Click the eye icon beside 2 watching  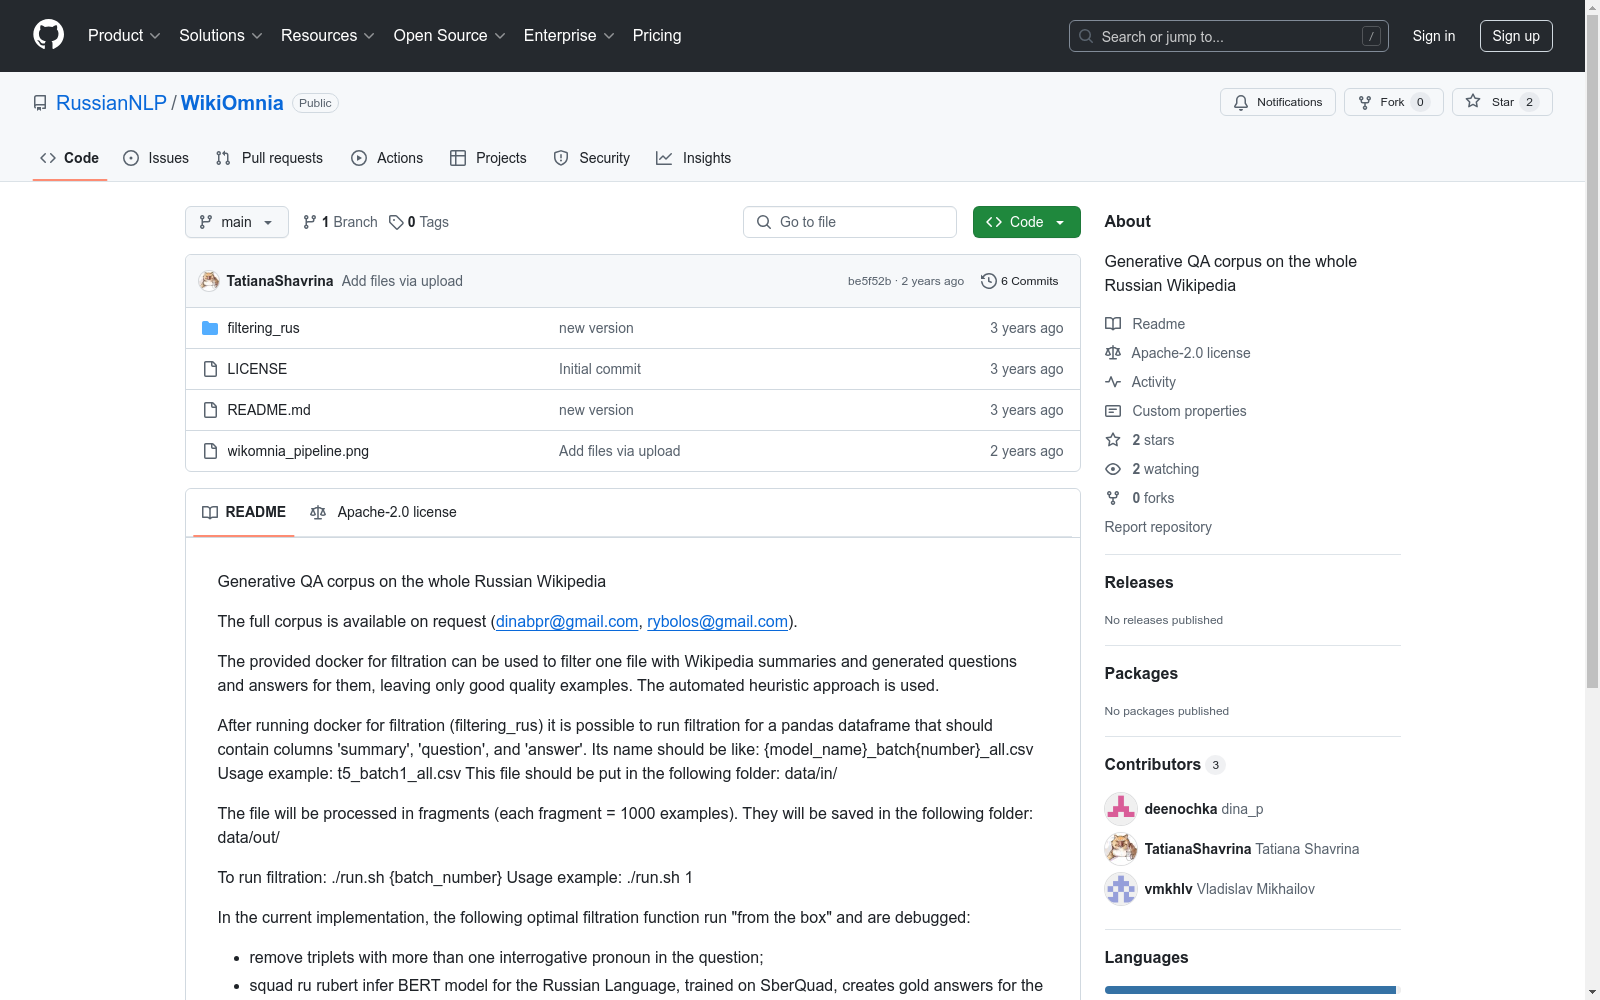[1113, 469]
